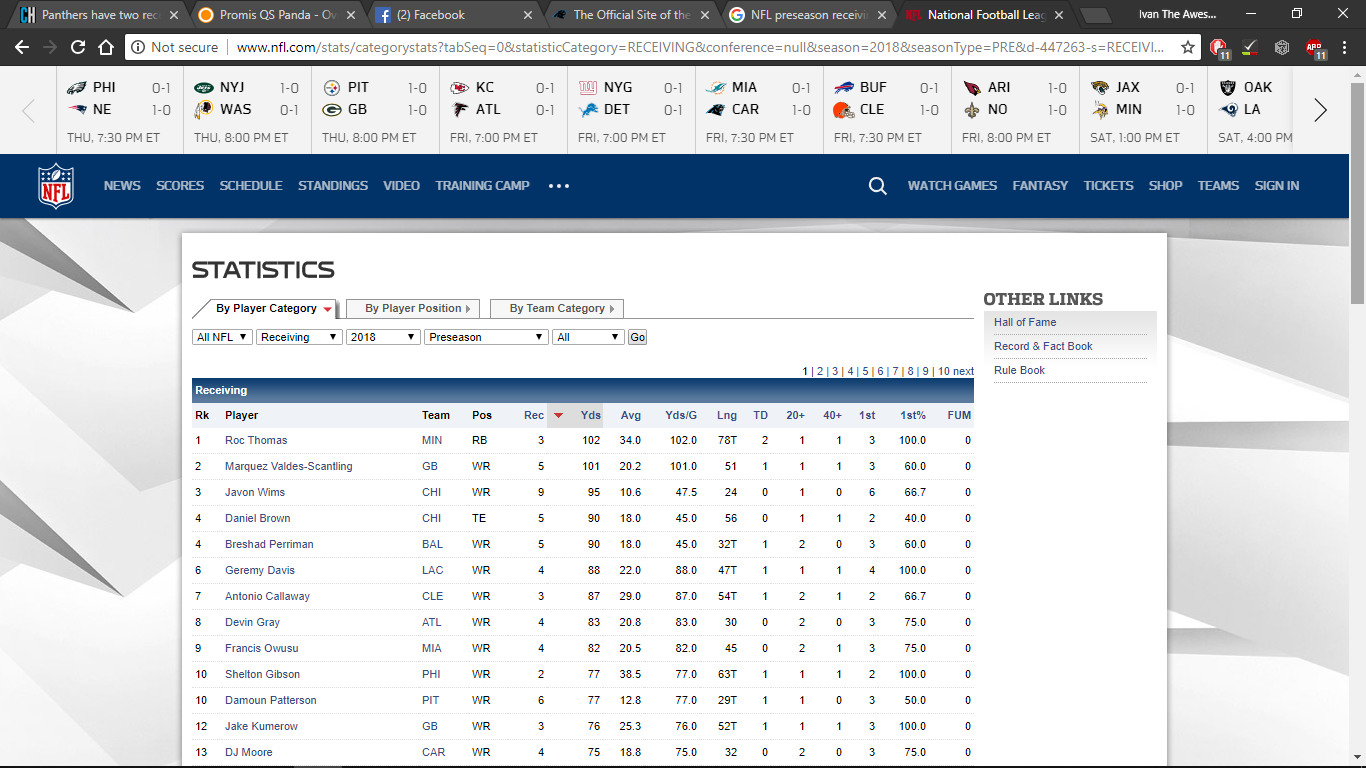This screenshot has height=768, width=1366.
Task: Open the PIT vs GB game score
Action: [x=375, y=110]
